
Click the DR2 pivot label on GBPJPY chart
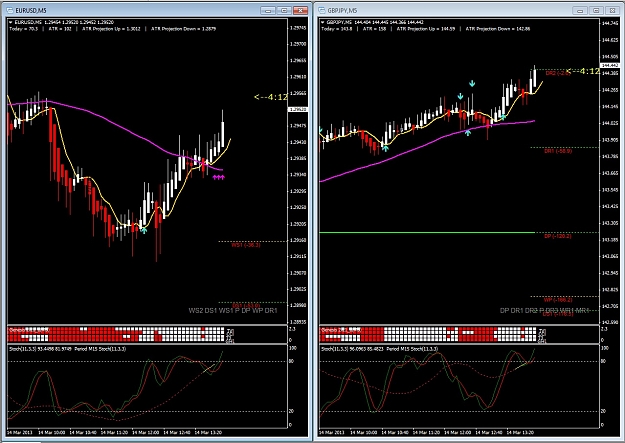(x=558, y=73)
